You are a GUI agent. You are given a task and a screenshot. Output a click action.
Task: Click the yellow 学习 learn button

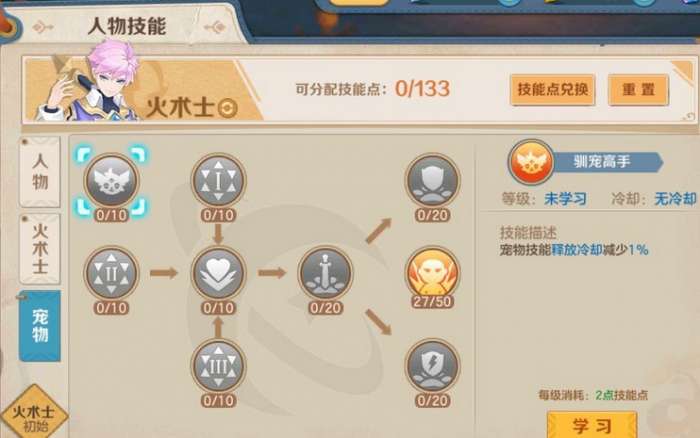pyautogui.click(x=592, y=425)
